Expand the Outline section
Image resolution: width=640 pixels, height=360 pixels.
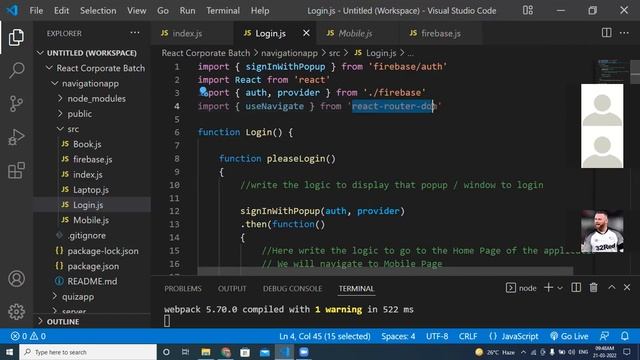(92, 322)
